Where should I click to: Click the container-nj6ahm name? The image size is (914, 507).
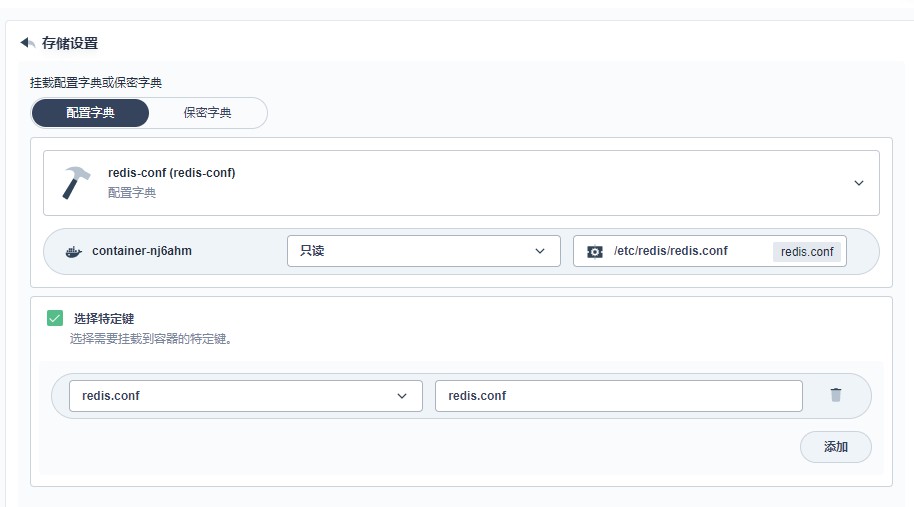point(142,251)
